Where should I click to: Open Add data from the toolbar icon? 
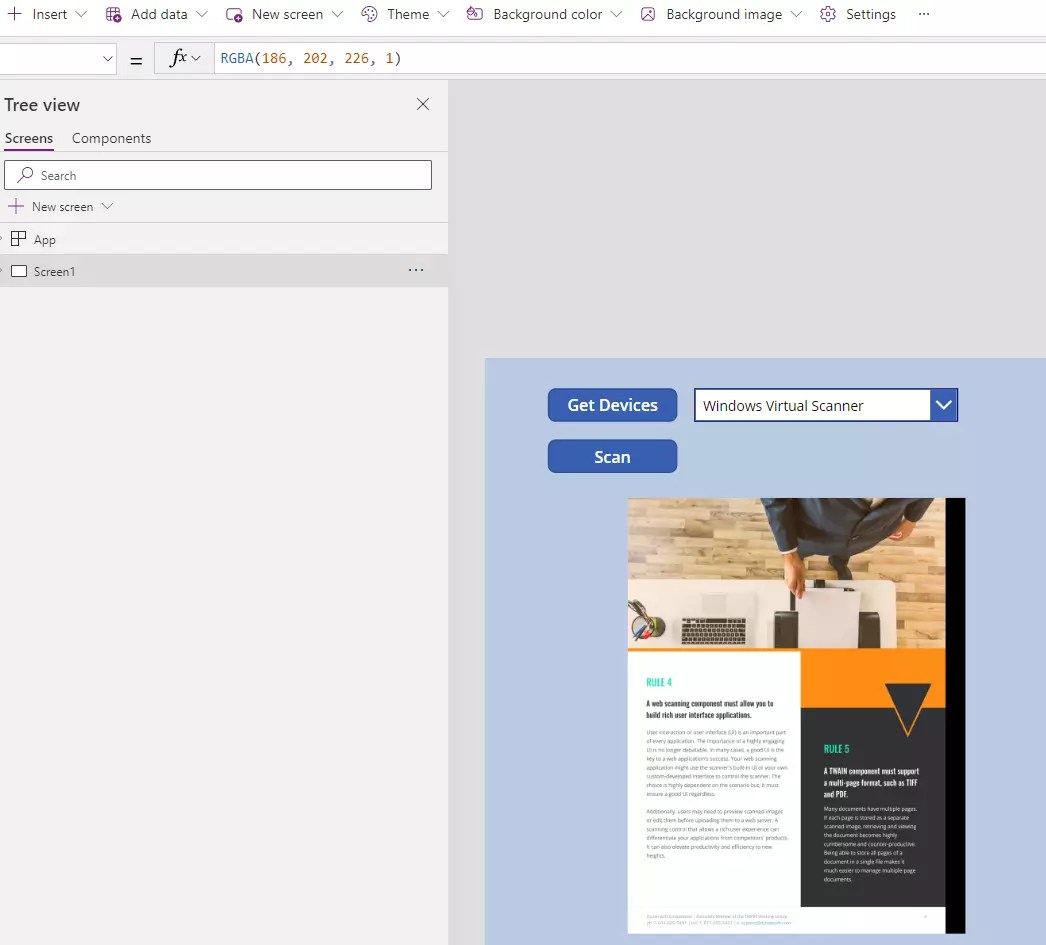(x=114, y=14)
